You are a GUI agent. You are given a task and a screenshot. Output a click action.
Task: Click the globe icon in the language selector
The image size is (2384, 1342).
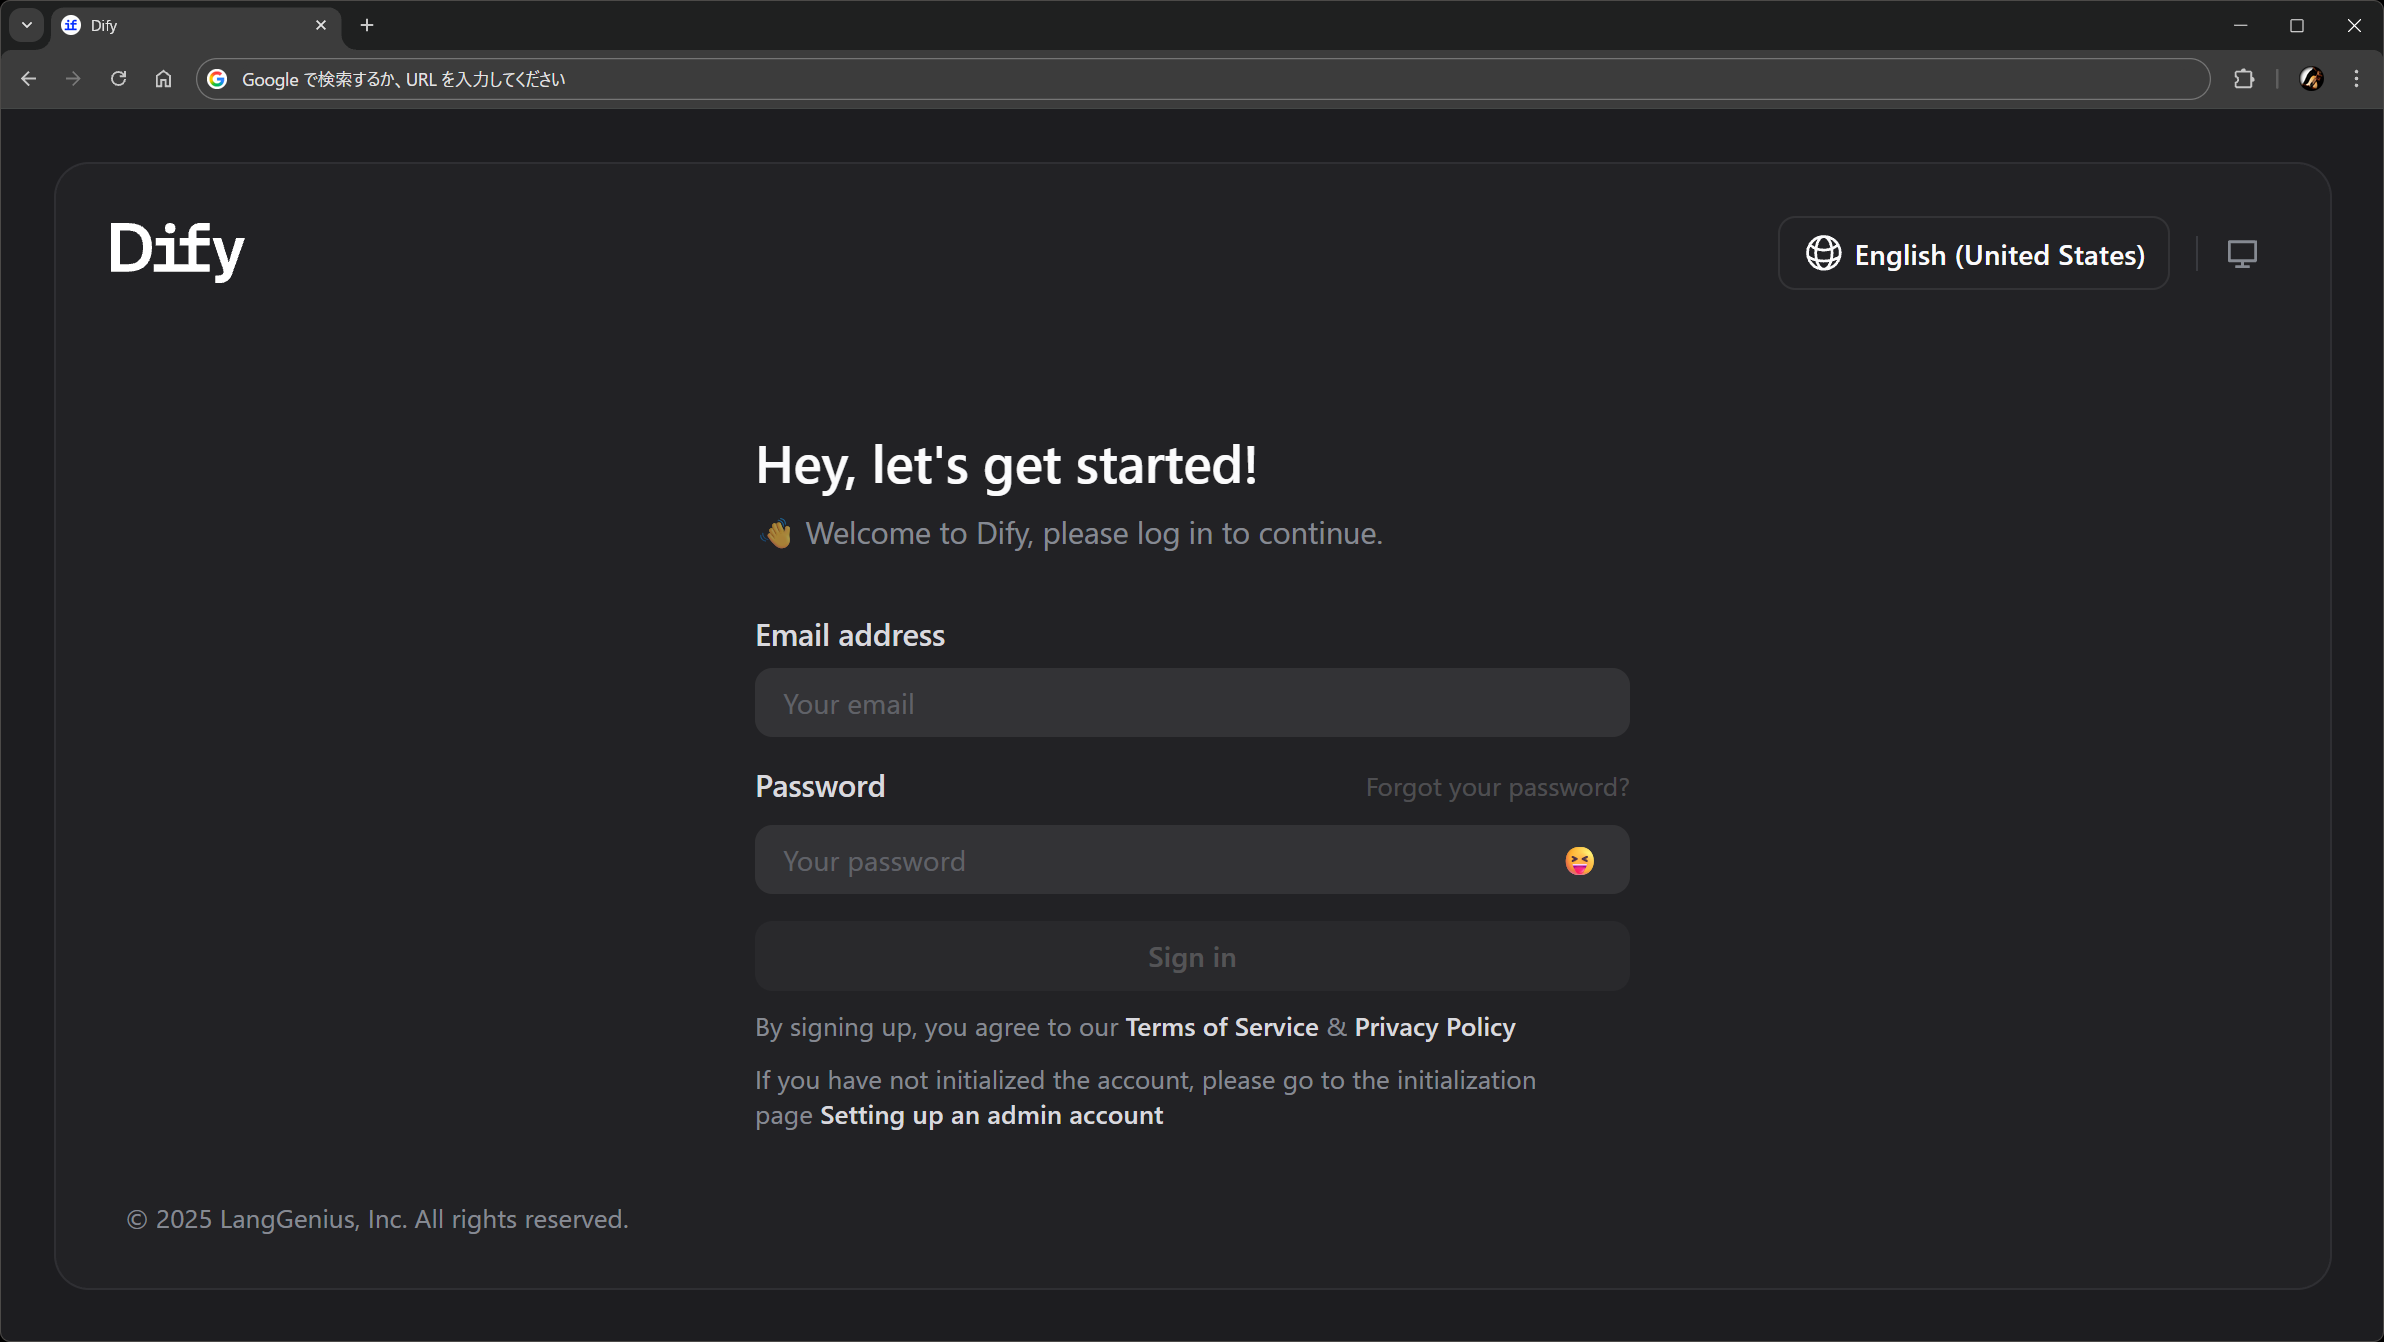point(1822,253)
